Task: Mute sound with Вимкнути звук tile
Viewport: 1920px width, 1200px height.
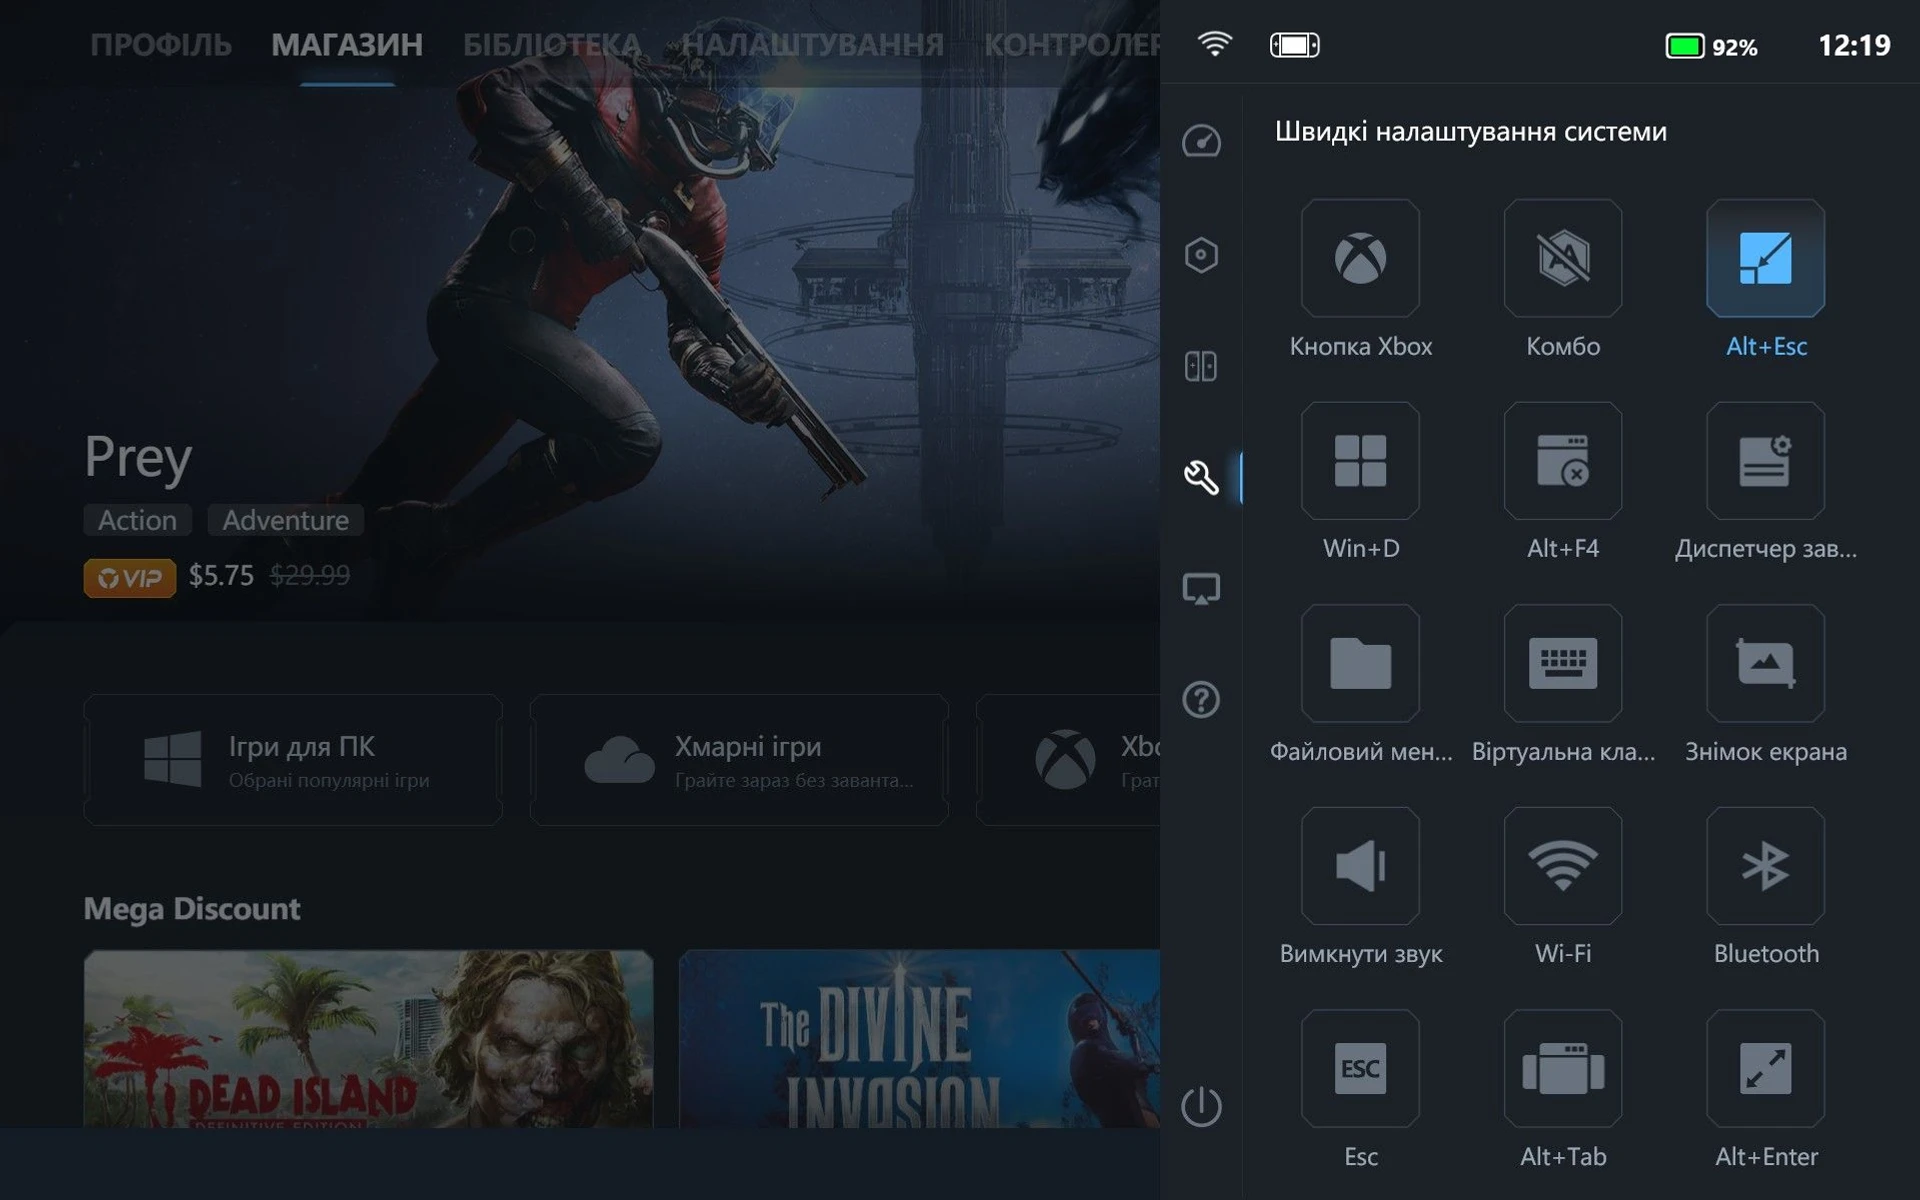Action: tap(1360, 866)
